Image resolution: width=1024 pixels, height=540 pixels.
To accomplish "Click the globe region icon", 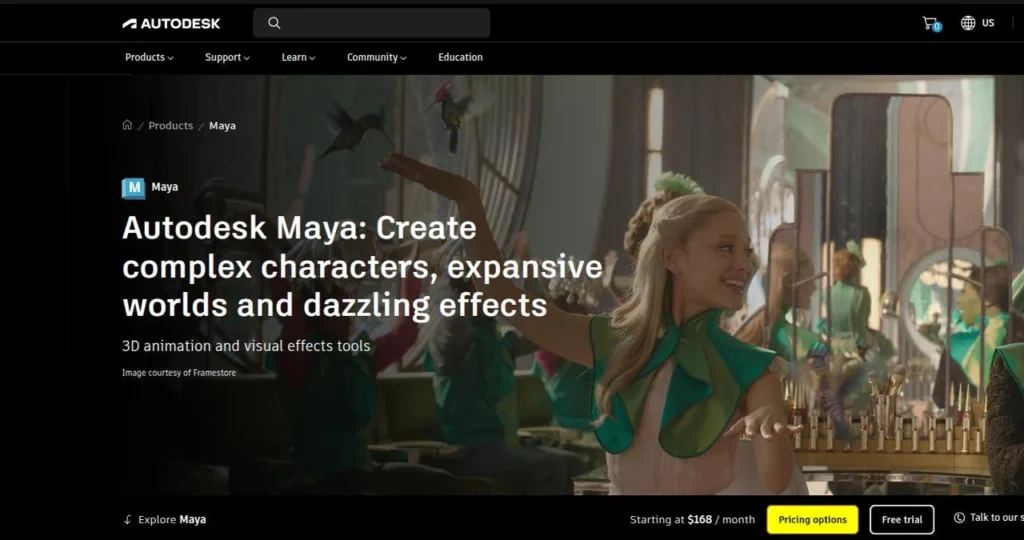I will [968, 23].
